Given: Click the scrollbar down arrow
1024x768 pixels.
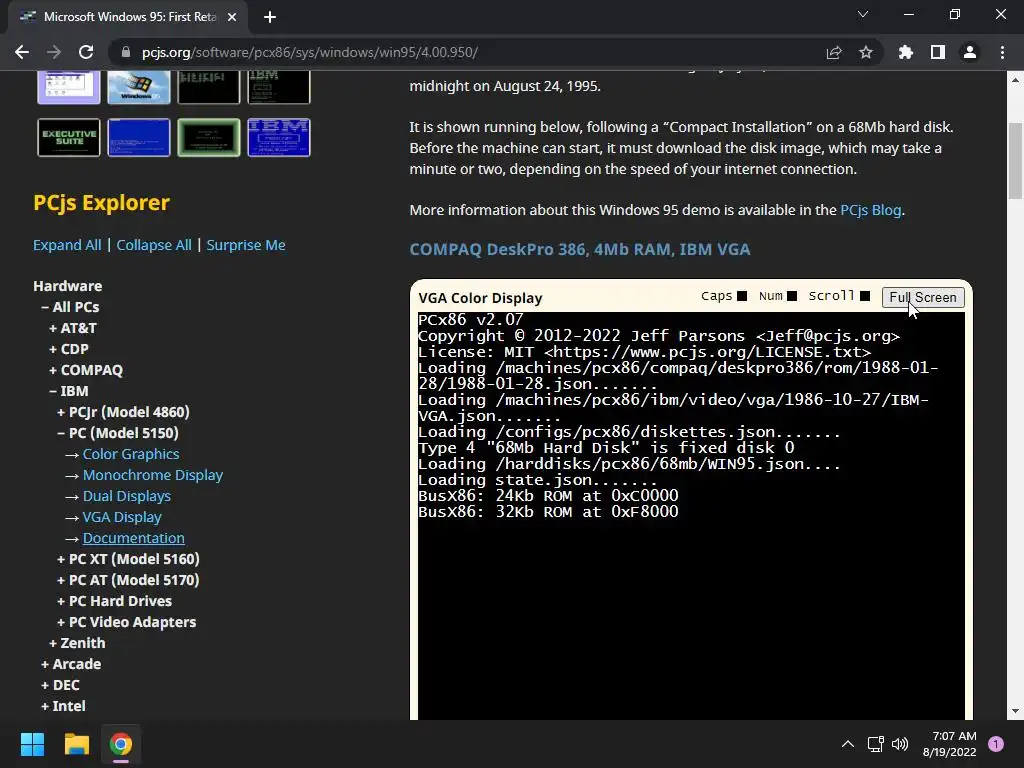Looking at the screenshot, I should click(1015, 711).
